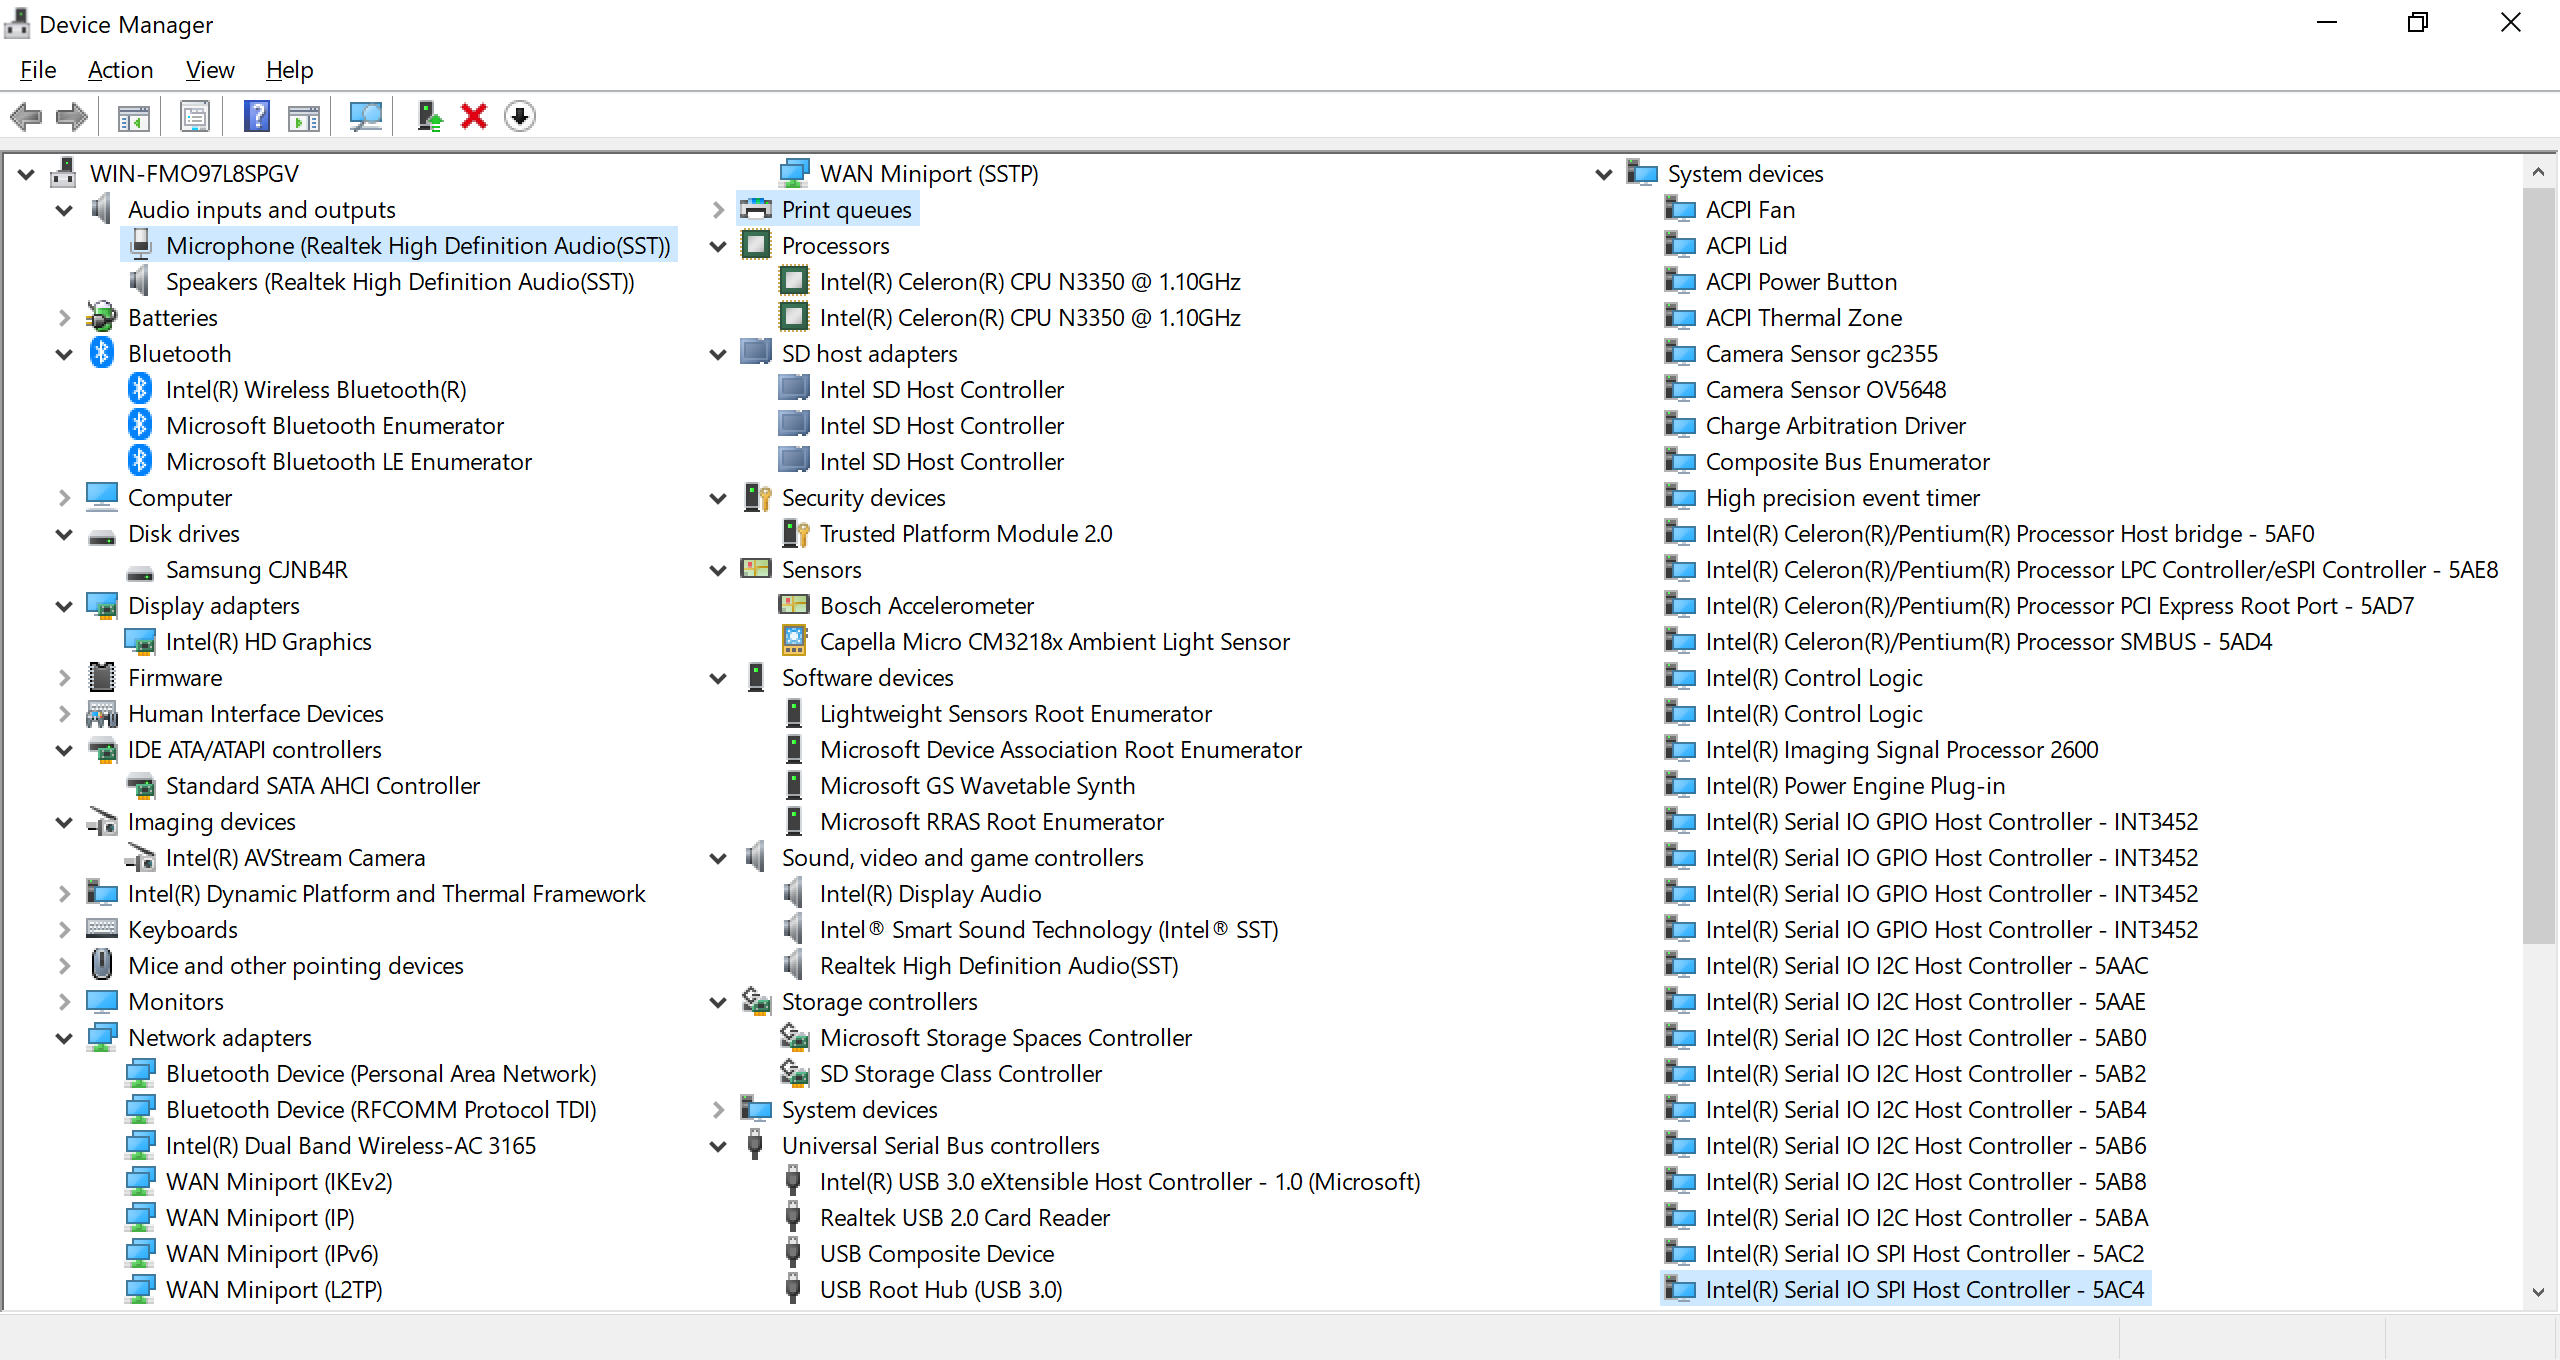Click the Processors category icon
The image size is (2560, 1360).
point(756,245)
